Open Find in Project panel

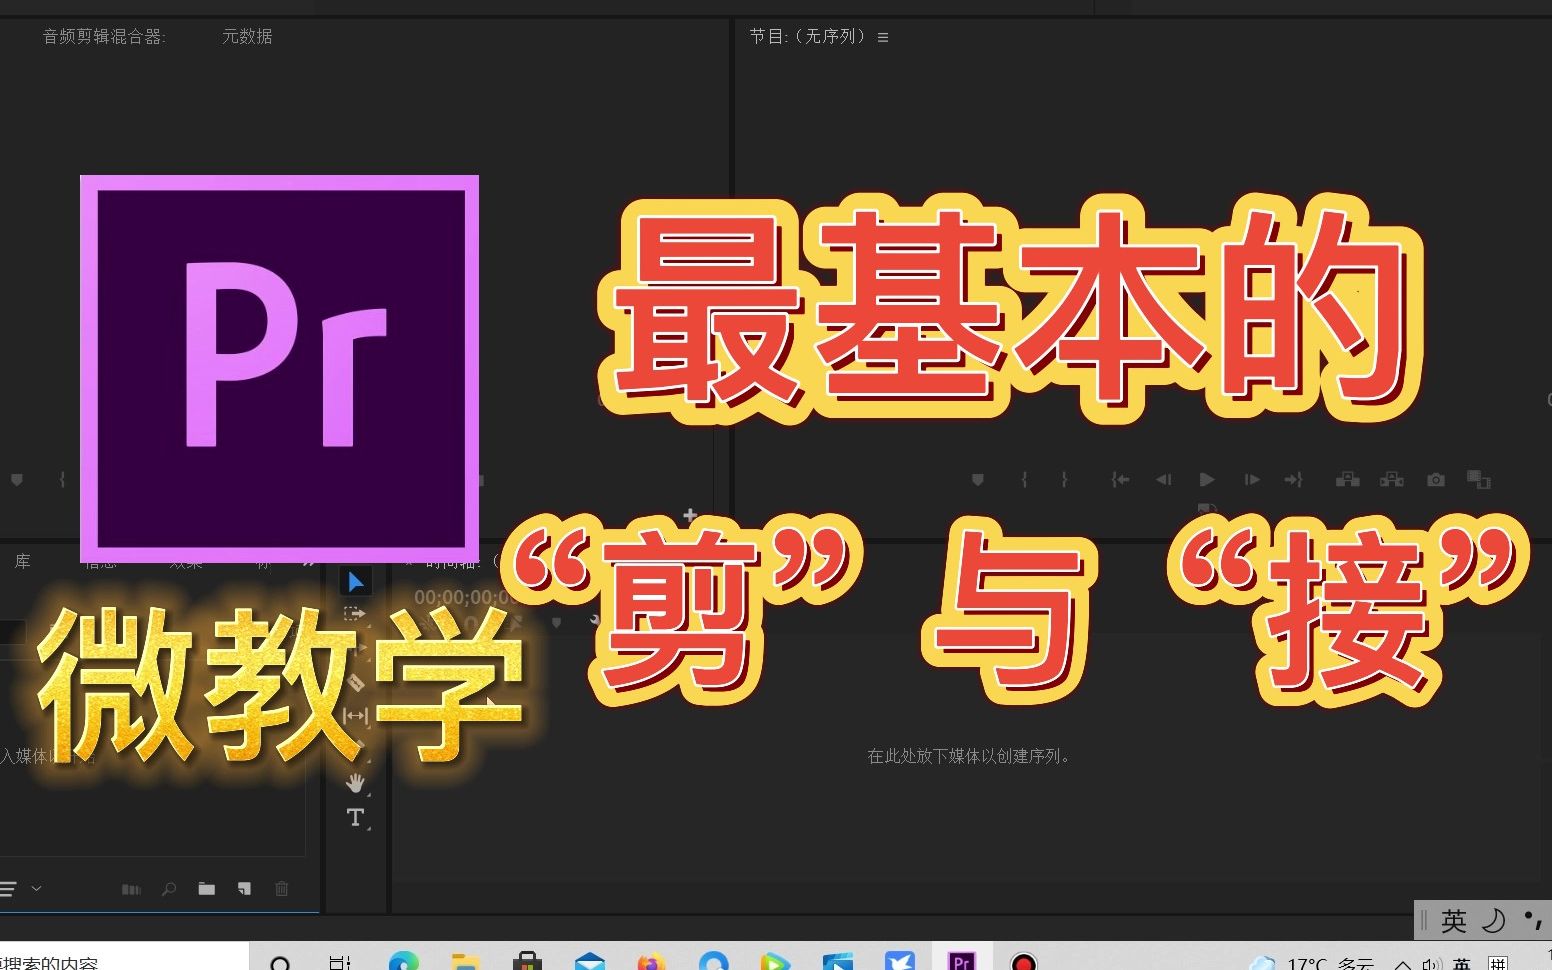point(169,888)
